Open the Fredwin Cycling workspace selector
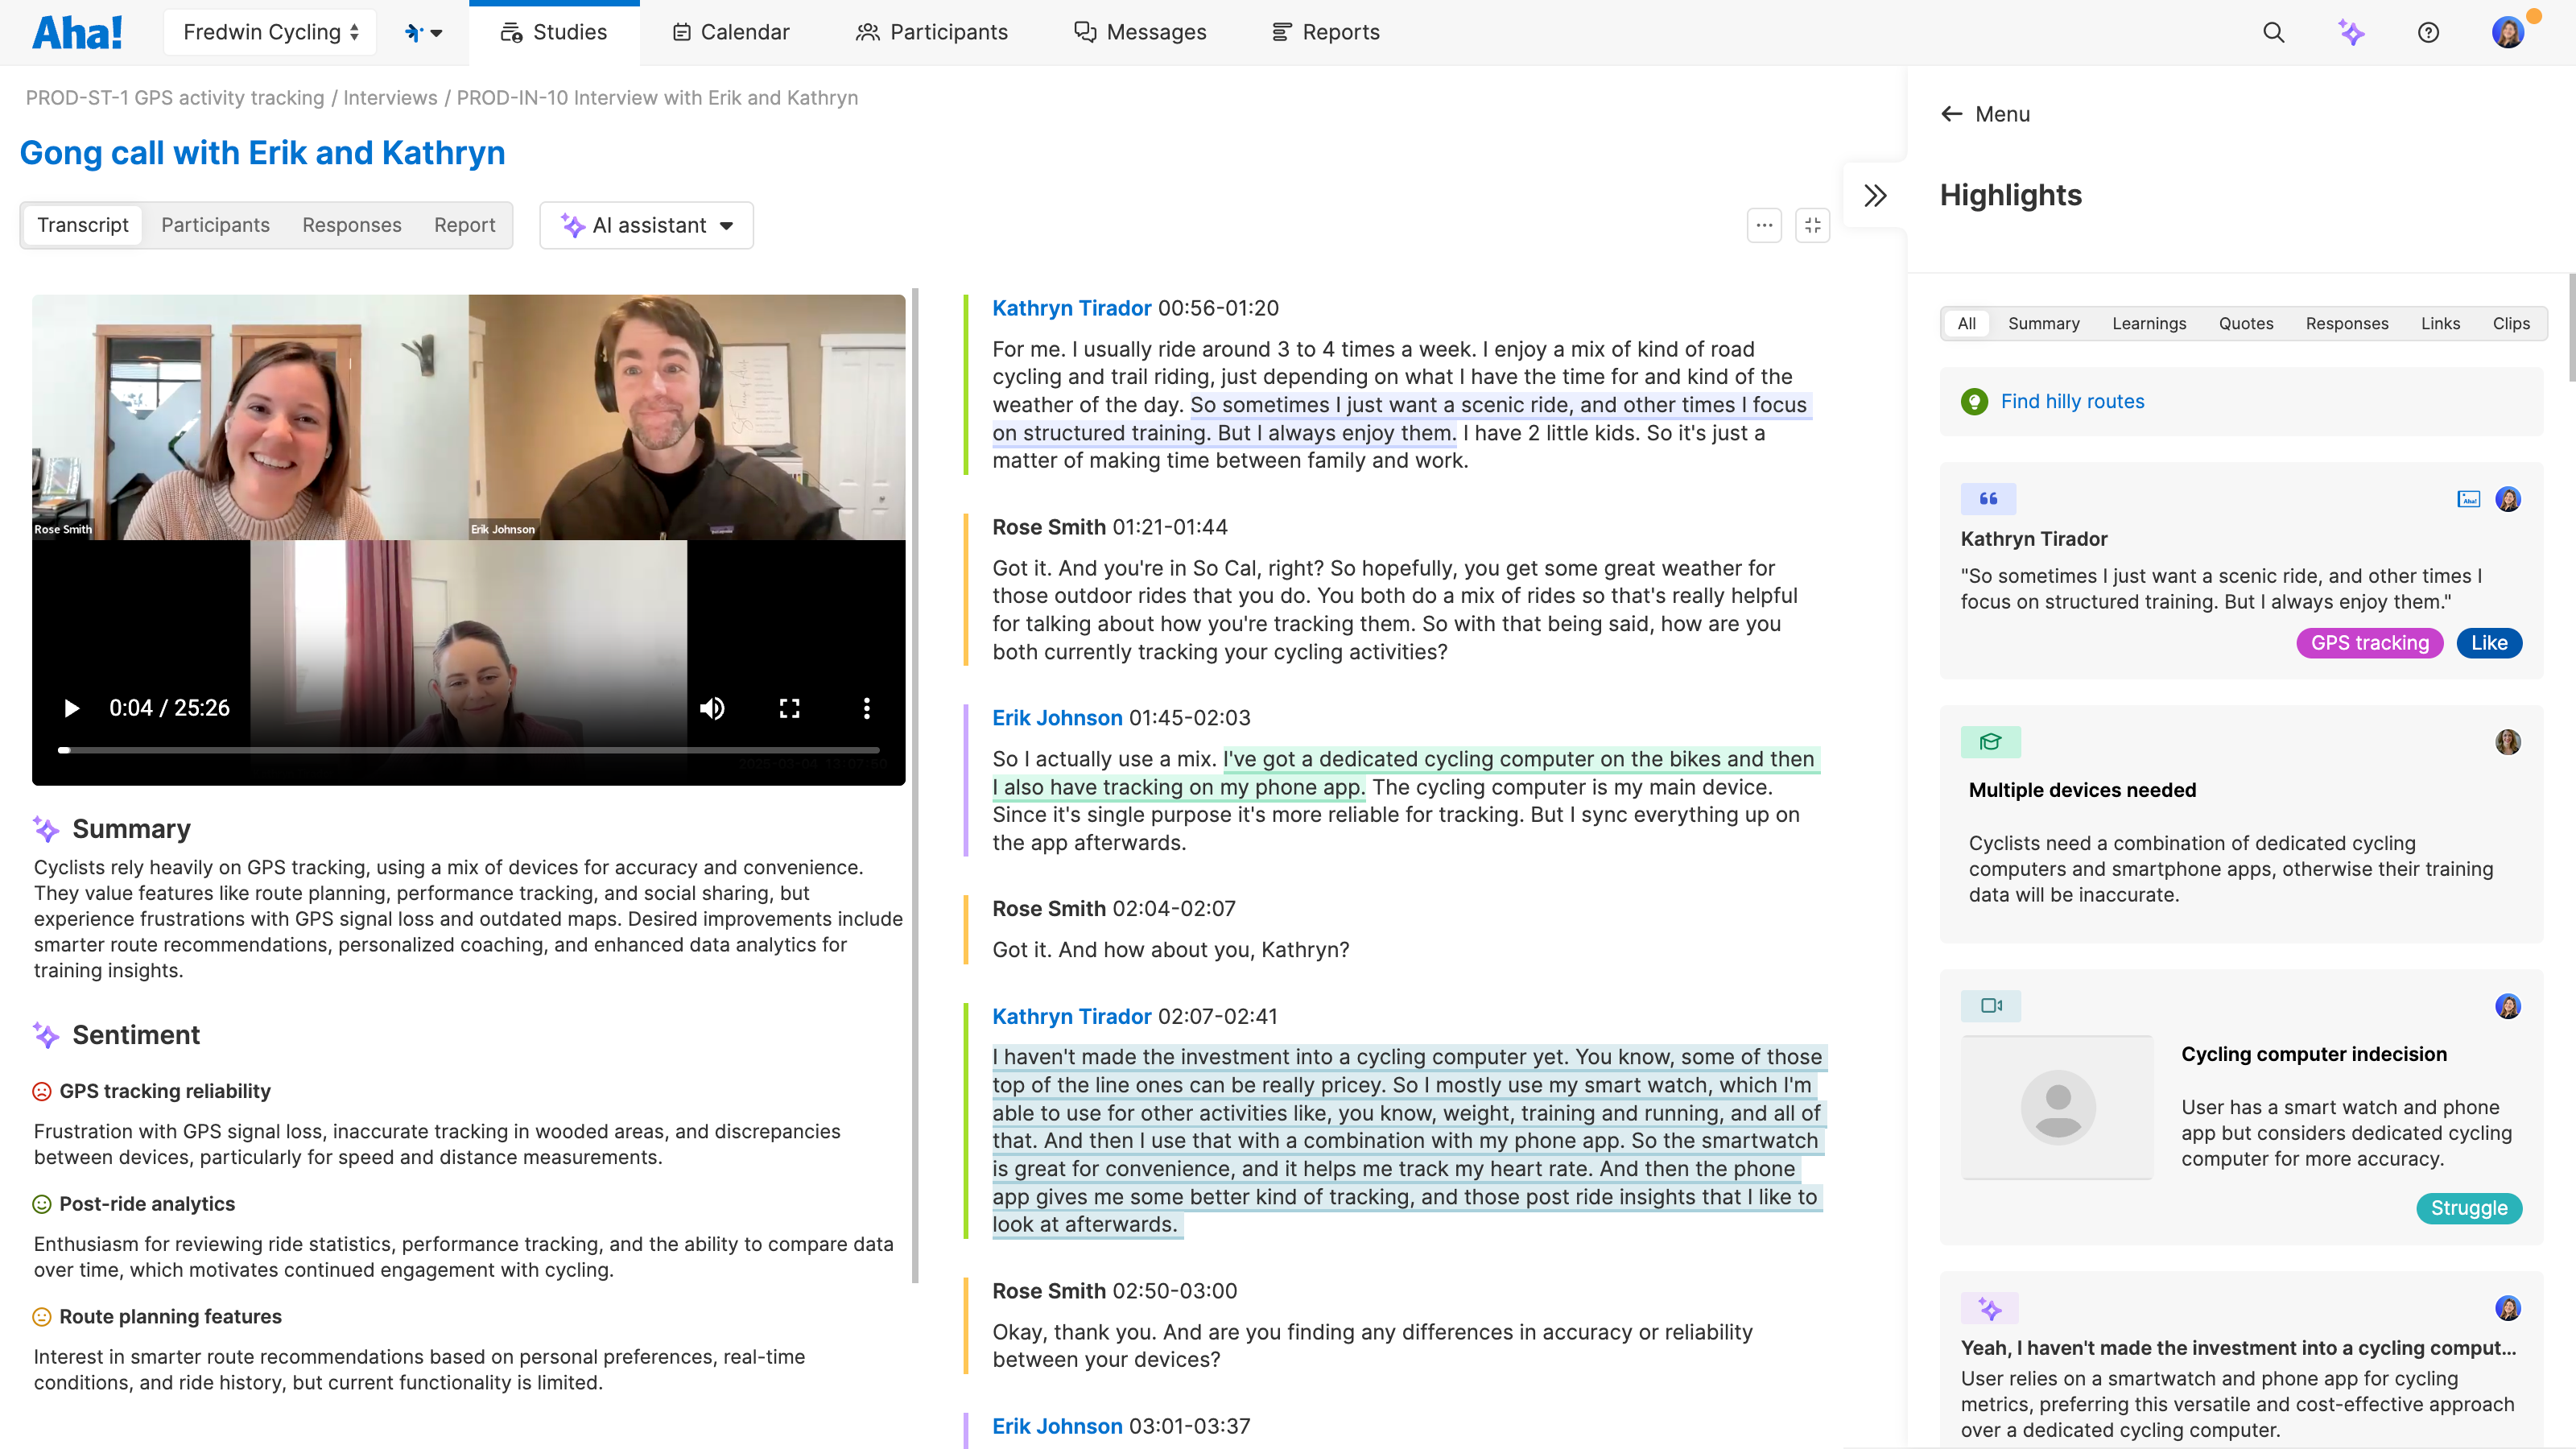The width and height of the screenshot is (2576, 1449). [270, 32]
